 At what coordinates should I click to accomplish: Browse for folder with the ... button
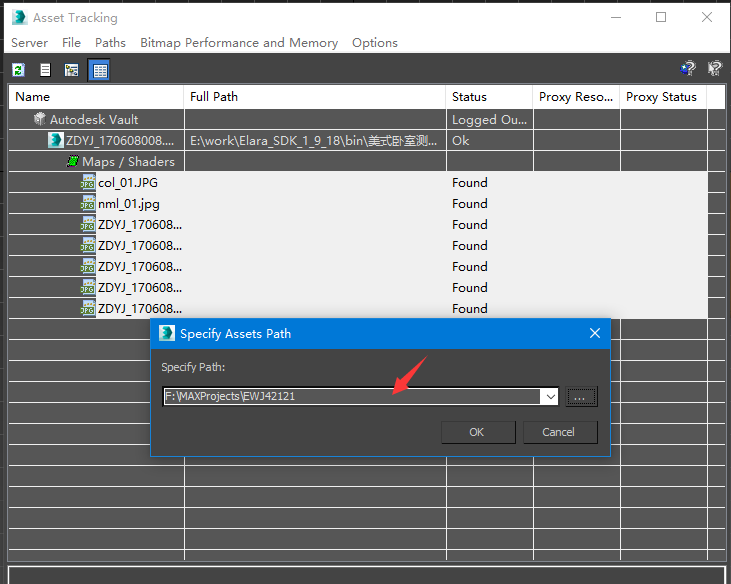pos(581,397)
